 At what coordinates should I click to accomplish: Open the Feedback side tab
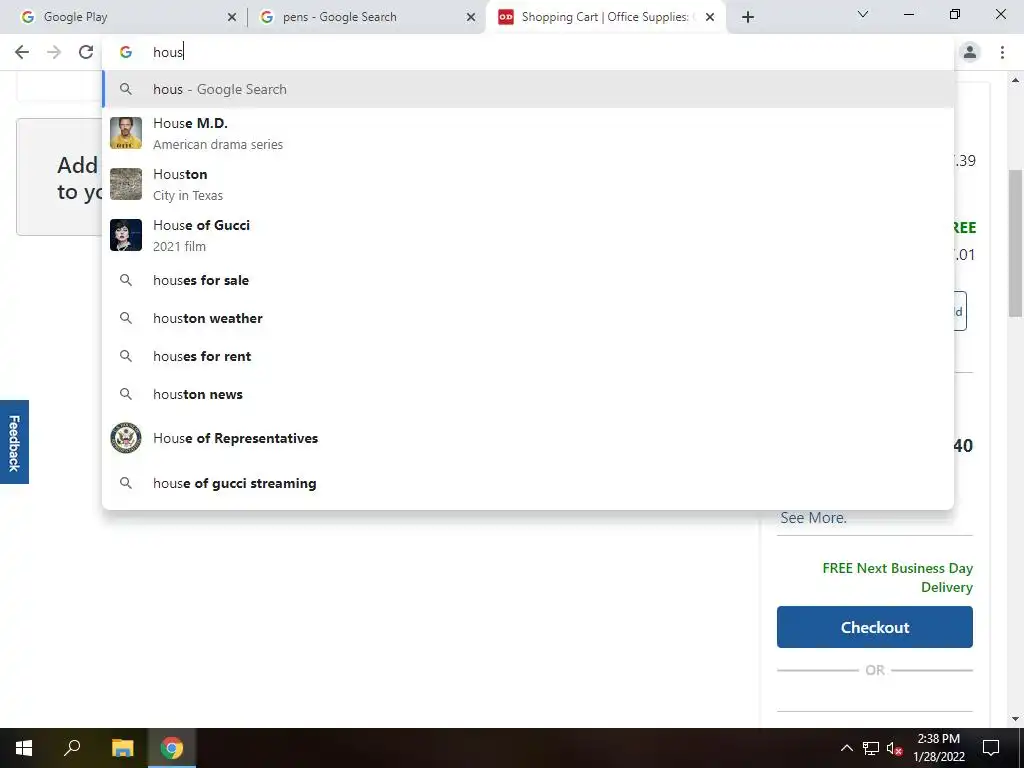tap(14, 442)
